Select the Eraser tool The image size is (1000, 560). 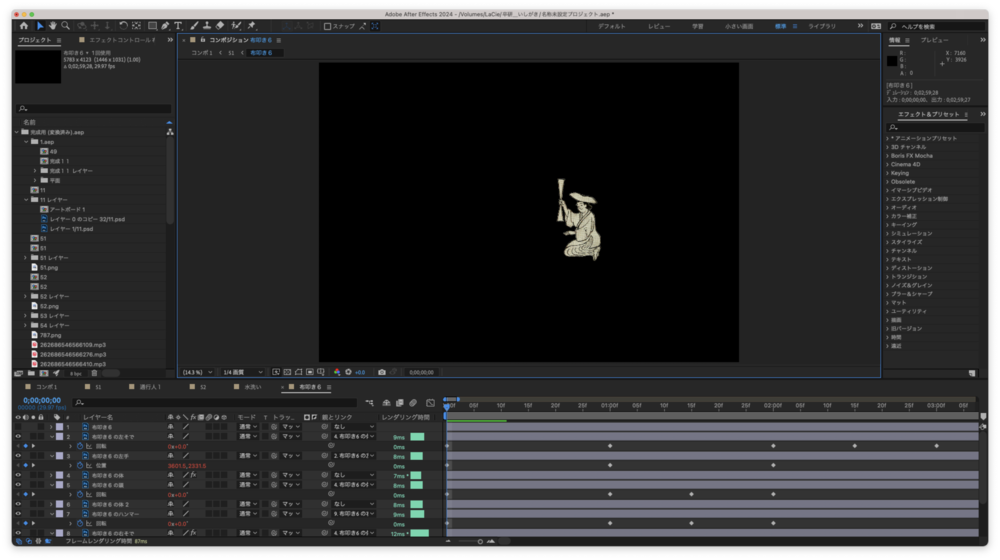click(x=219, y=26)
